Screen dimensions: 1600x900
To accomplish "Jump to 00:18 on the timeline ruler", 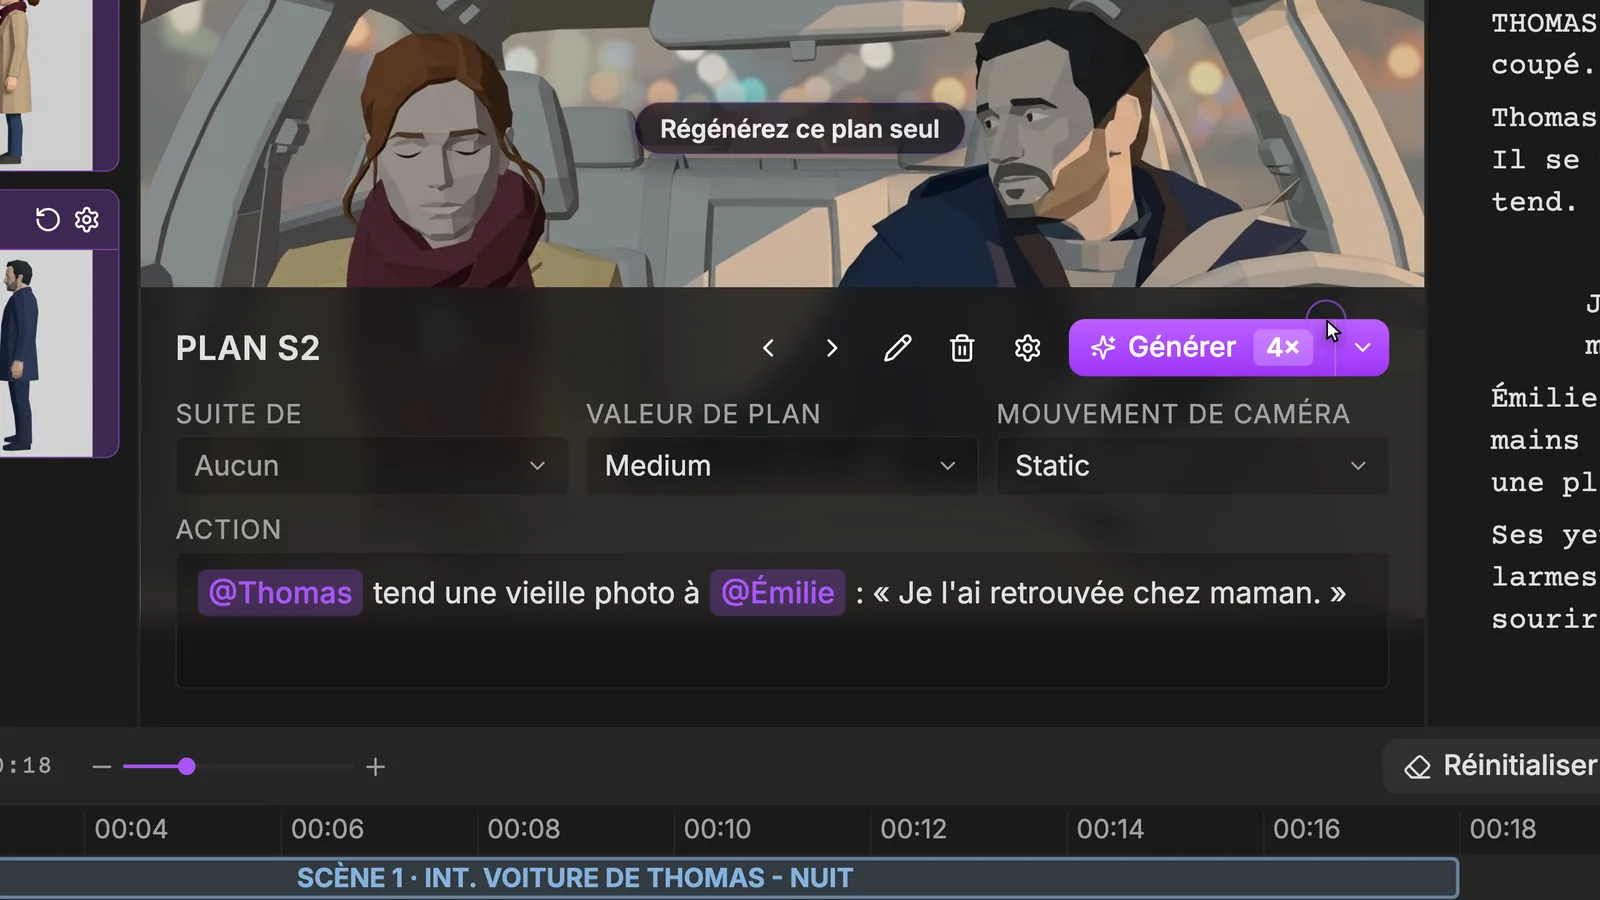I will (x=1503, y=829).
